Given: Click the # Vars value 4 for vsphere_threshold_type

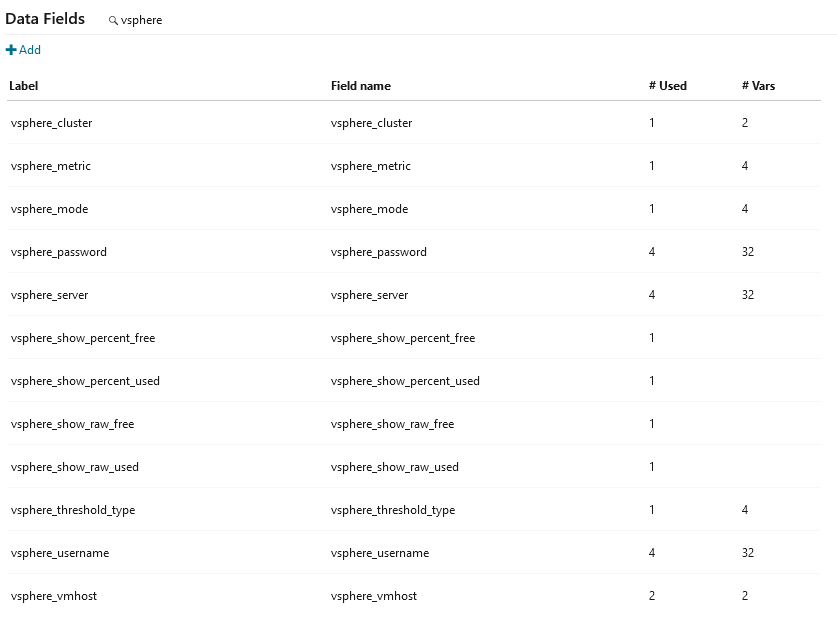Looking at the screenshot, I should click(x=745, y=510).
